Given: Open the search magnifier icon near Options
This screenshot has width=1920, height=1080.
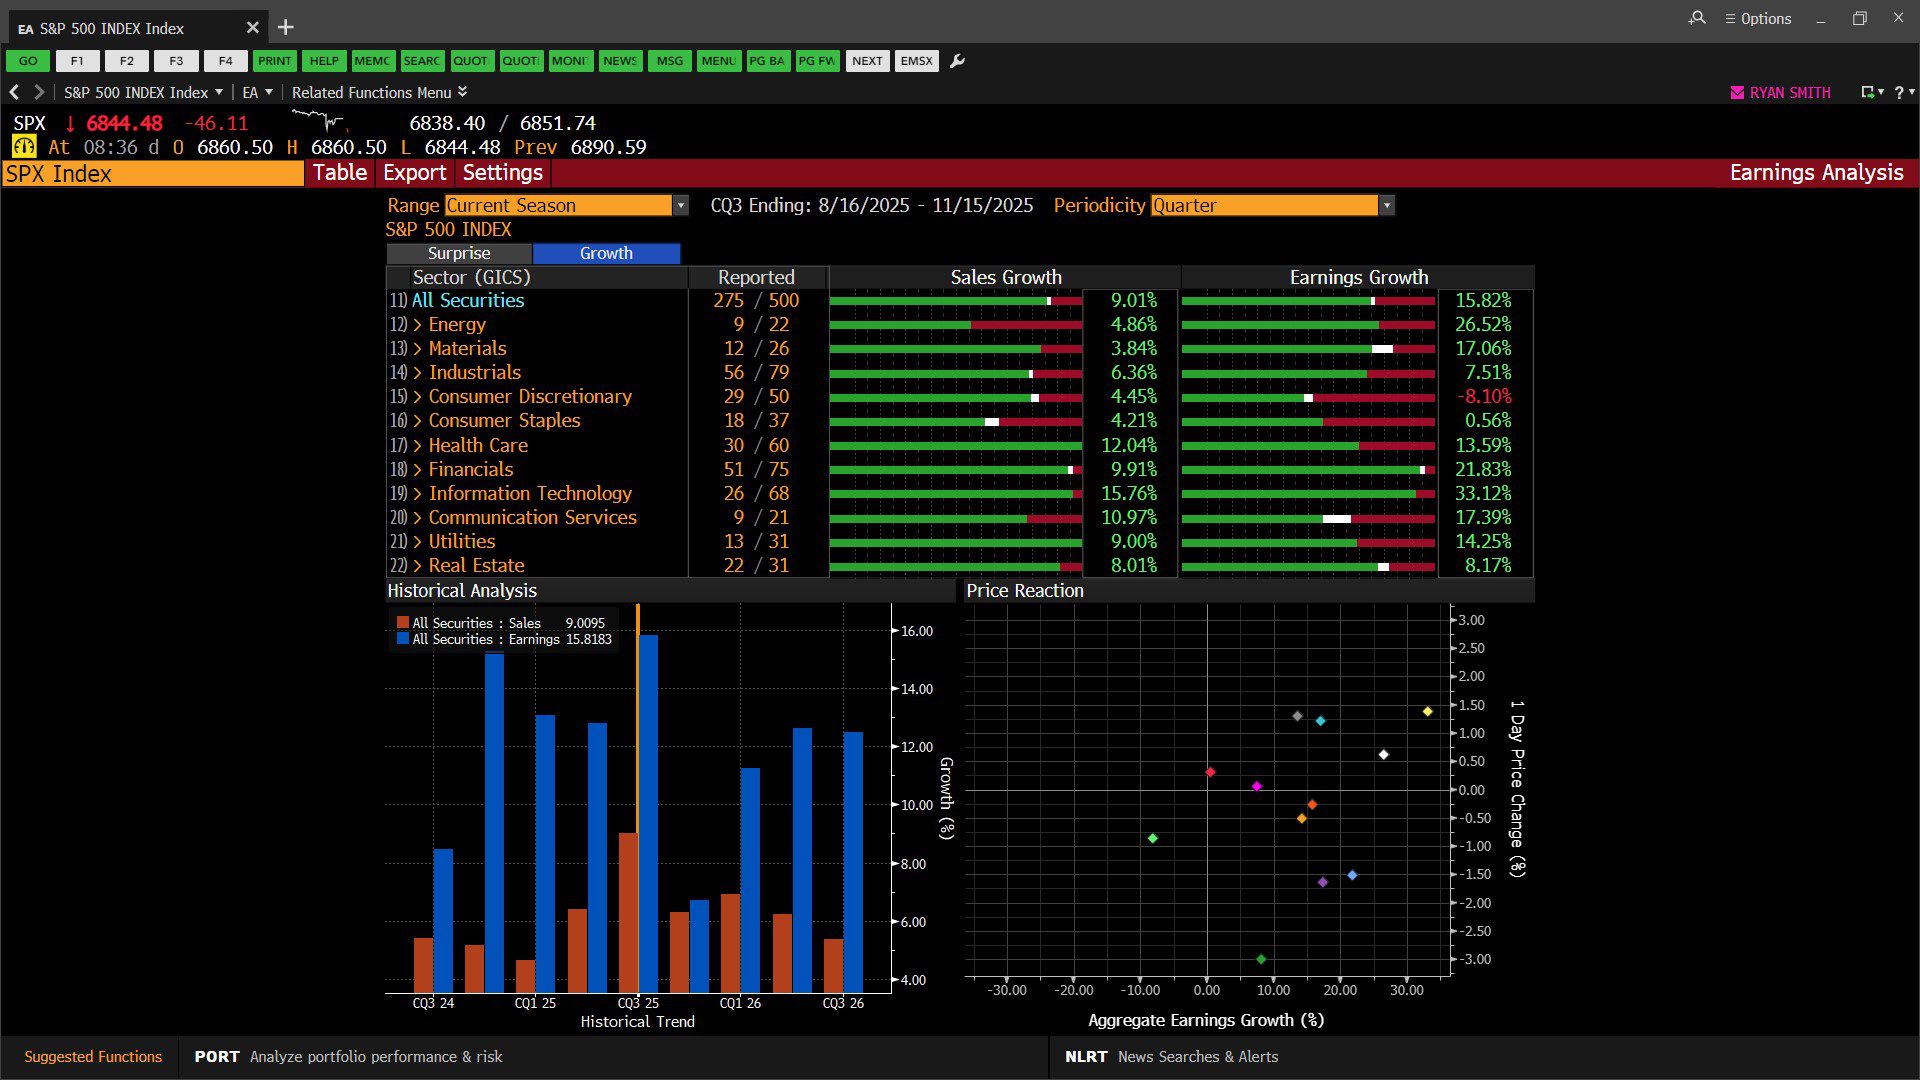Looking at the screenshot, I should 1697,18.
